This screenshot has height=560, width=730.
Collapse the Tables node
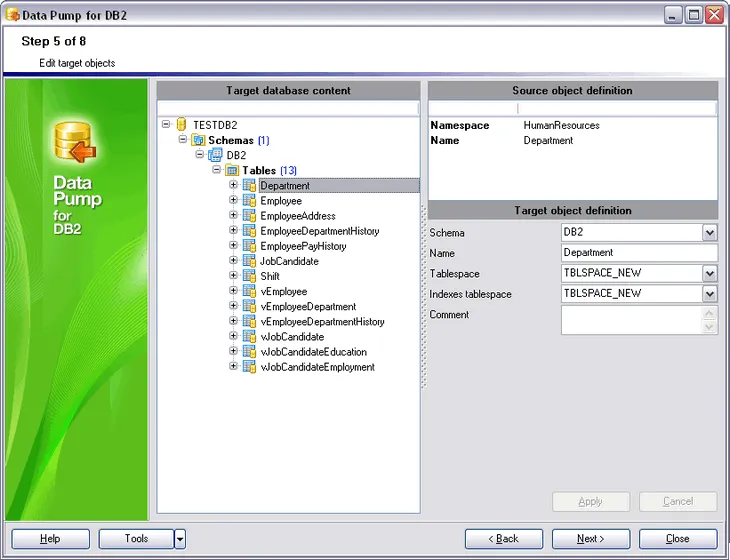tap(216, 169)
